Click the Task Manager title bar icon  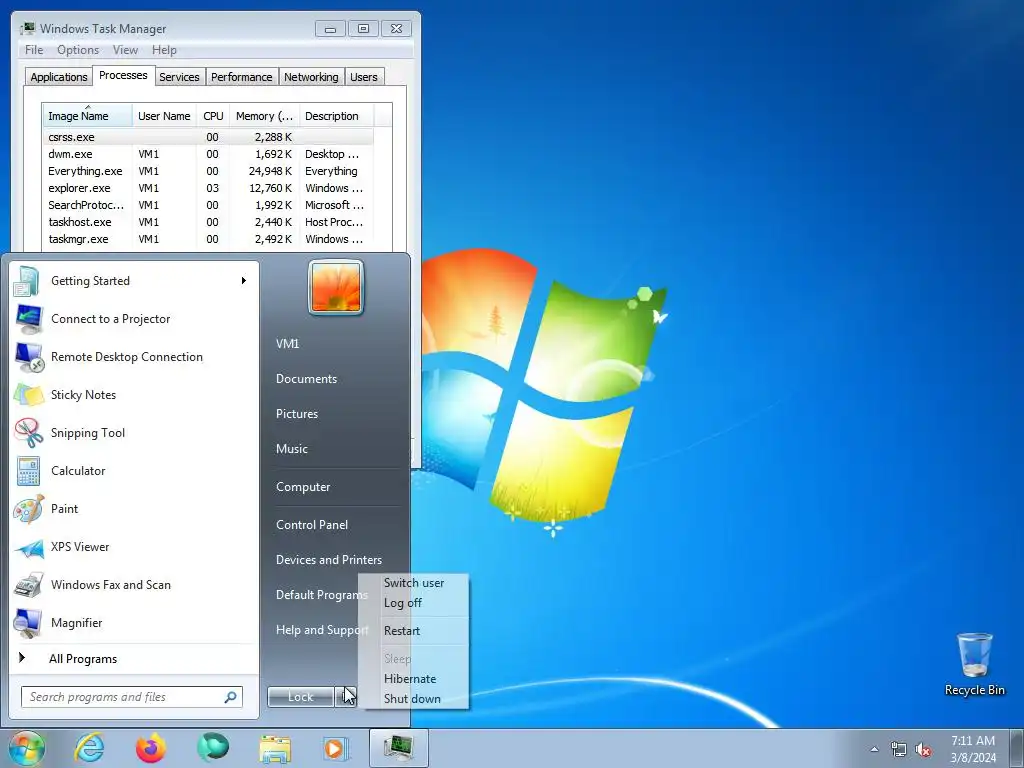(27, 28)
